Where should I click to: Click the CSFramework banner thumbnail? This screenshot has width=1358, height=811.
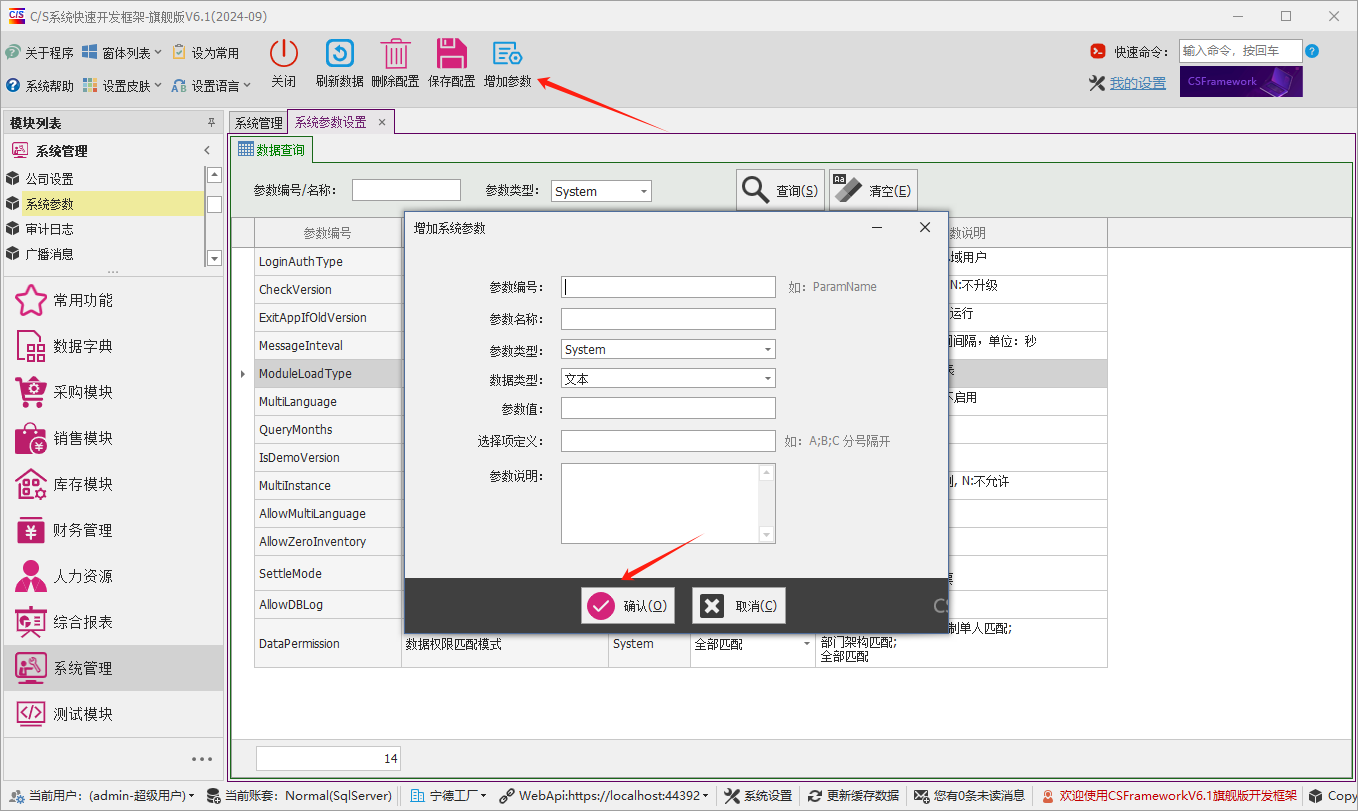point(1241,82)
